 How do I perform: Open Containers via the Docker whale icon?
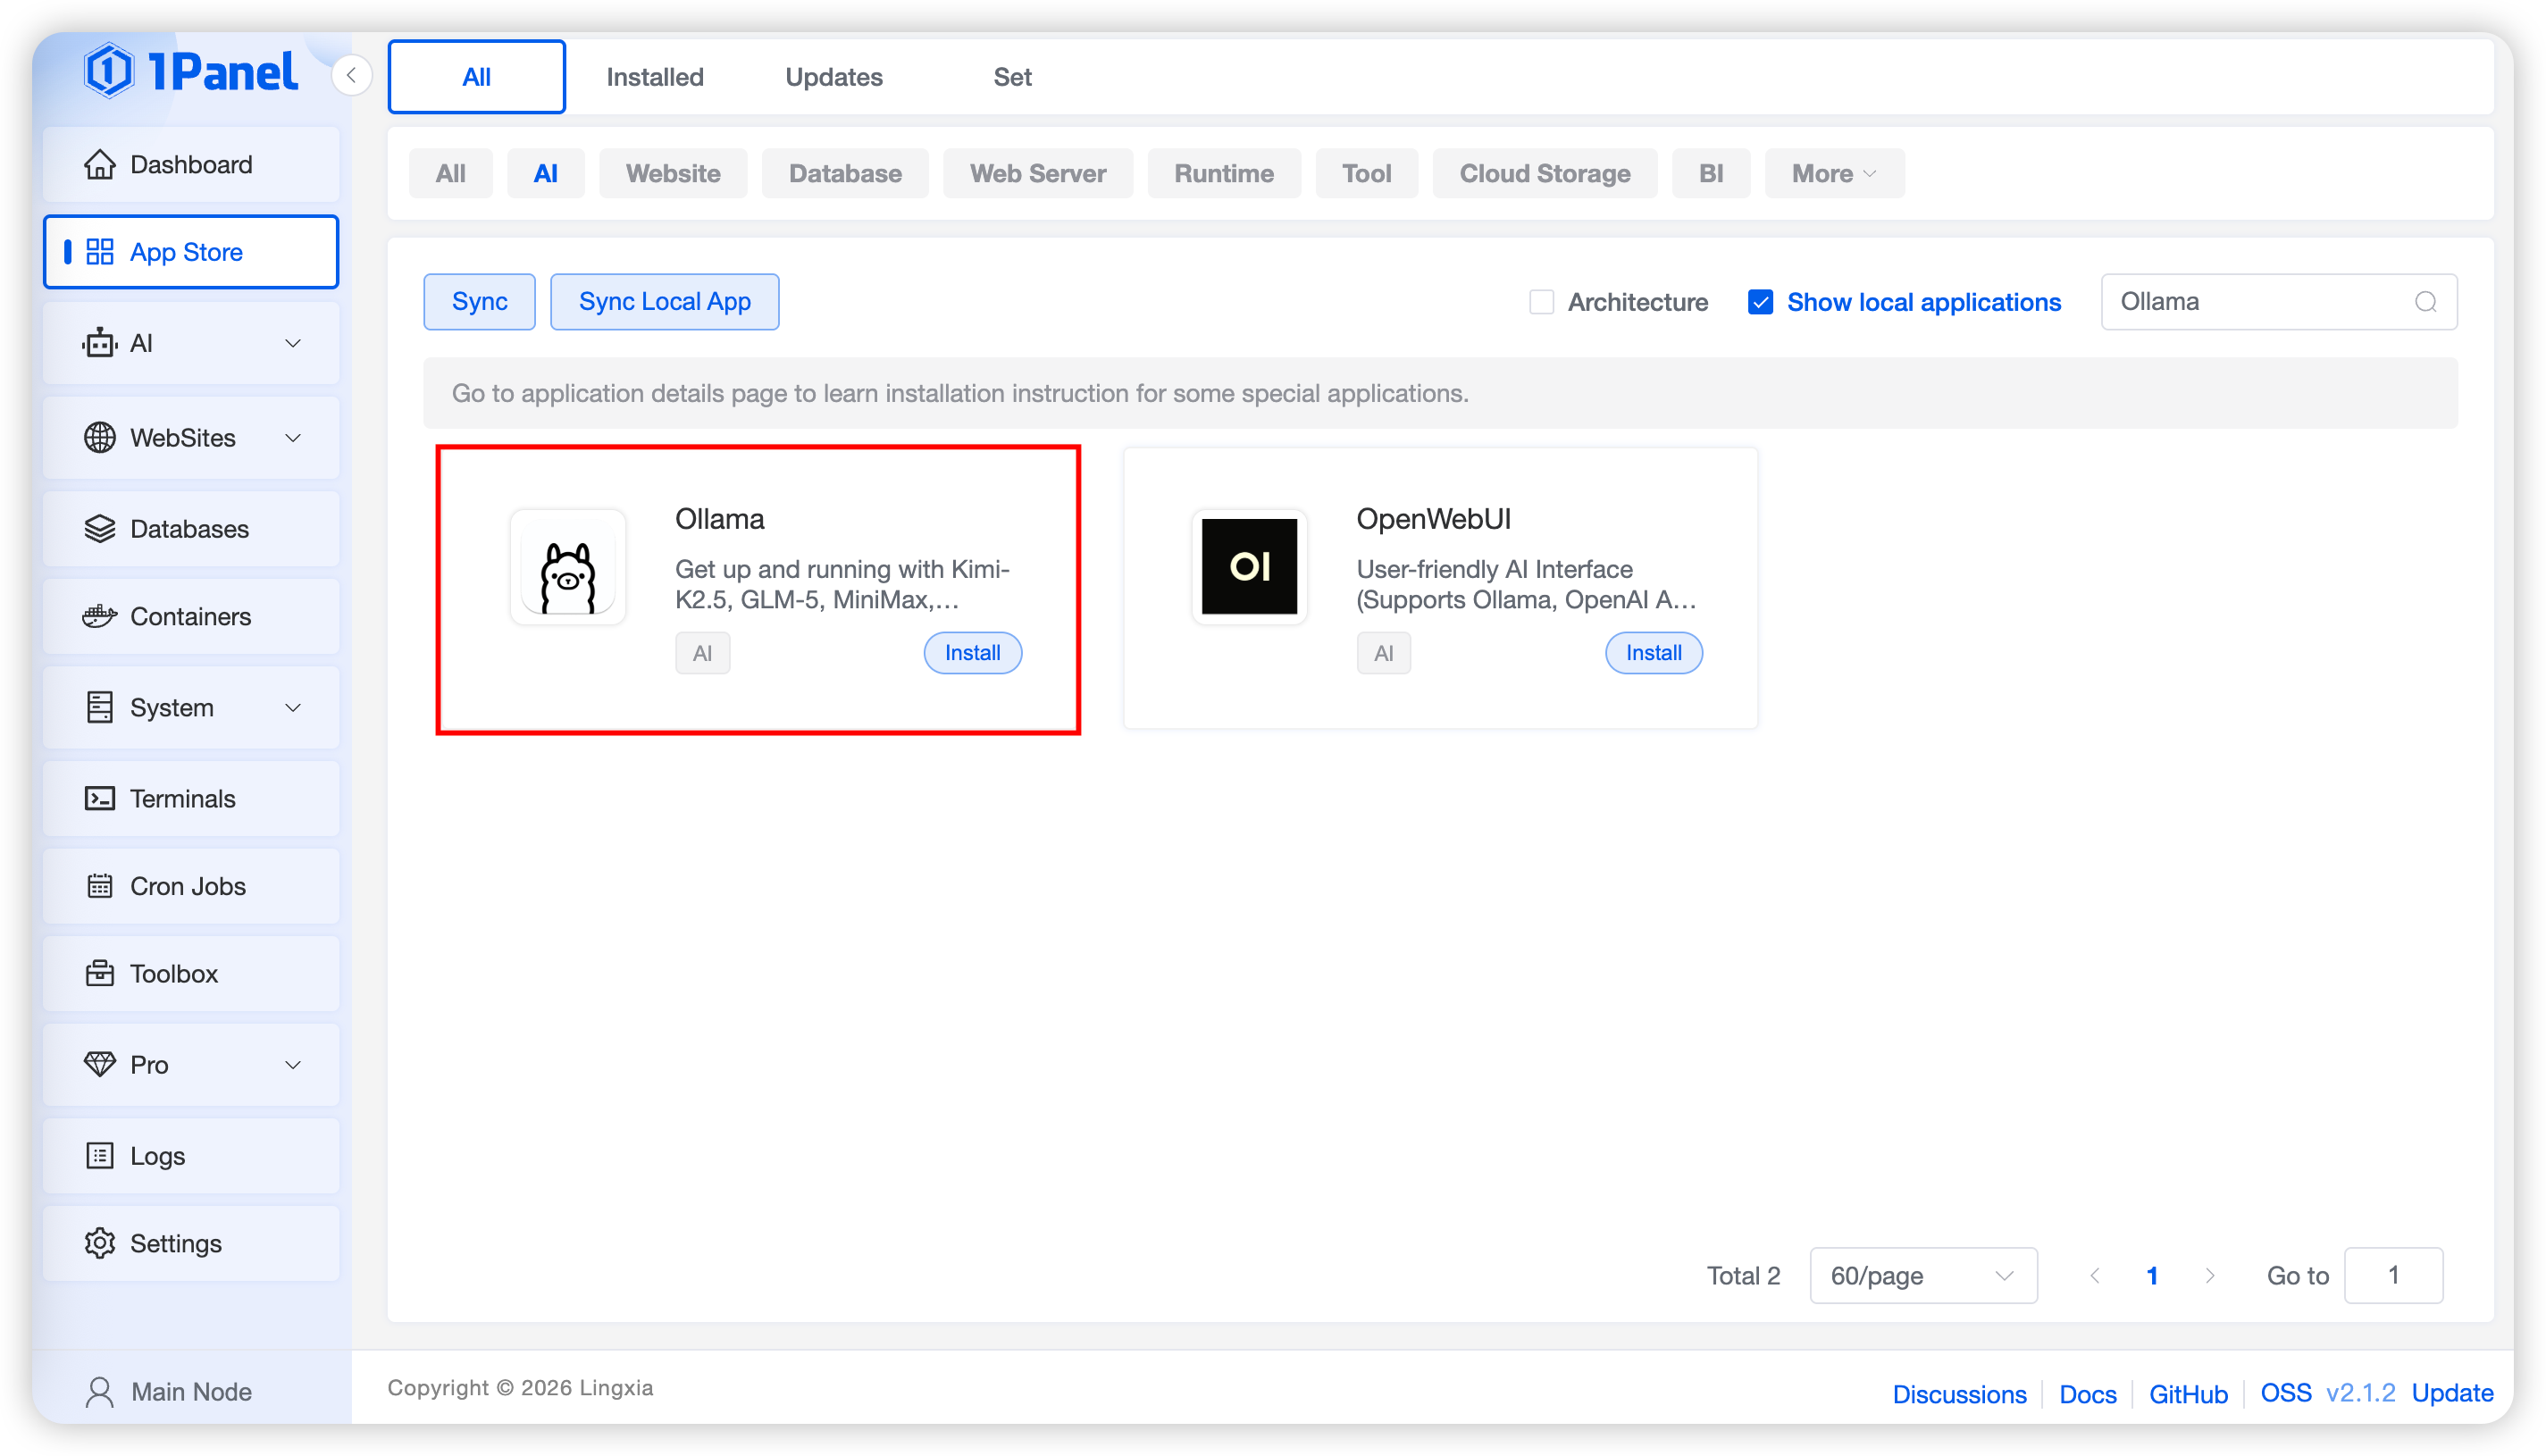[x=99, y=616]
